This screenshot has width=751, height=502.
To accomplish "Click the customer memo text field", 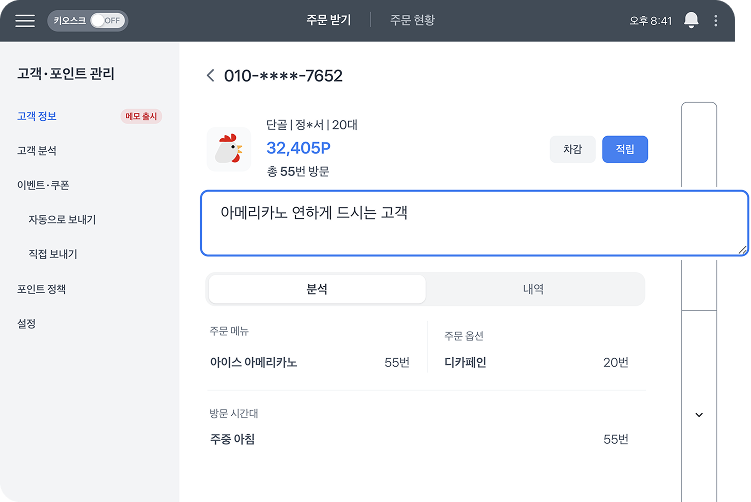I will tap(474, 223).
